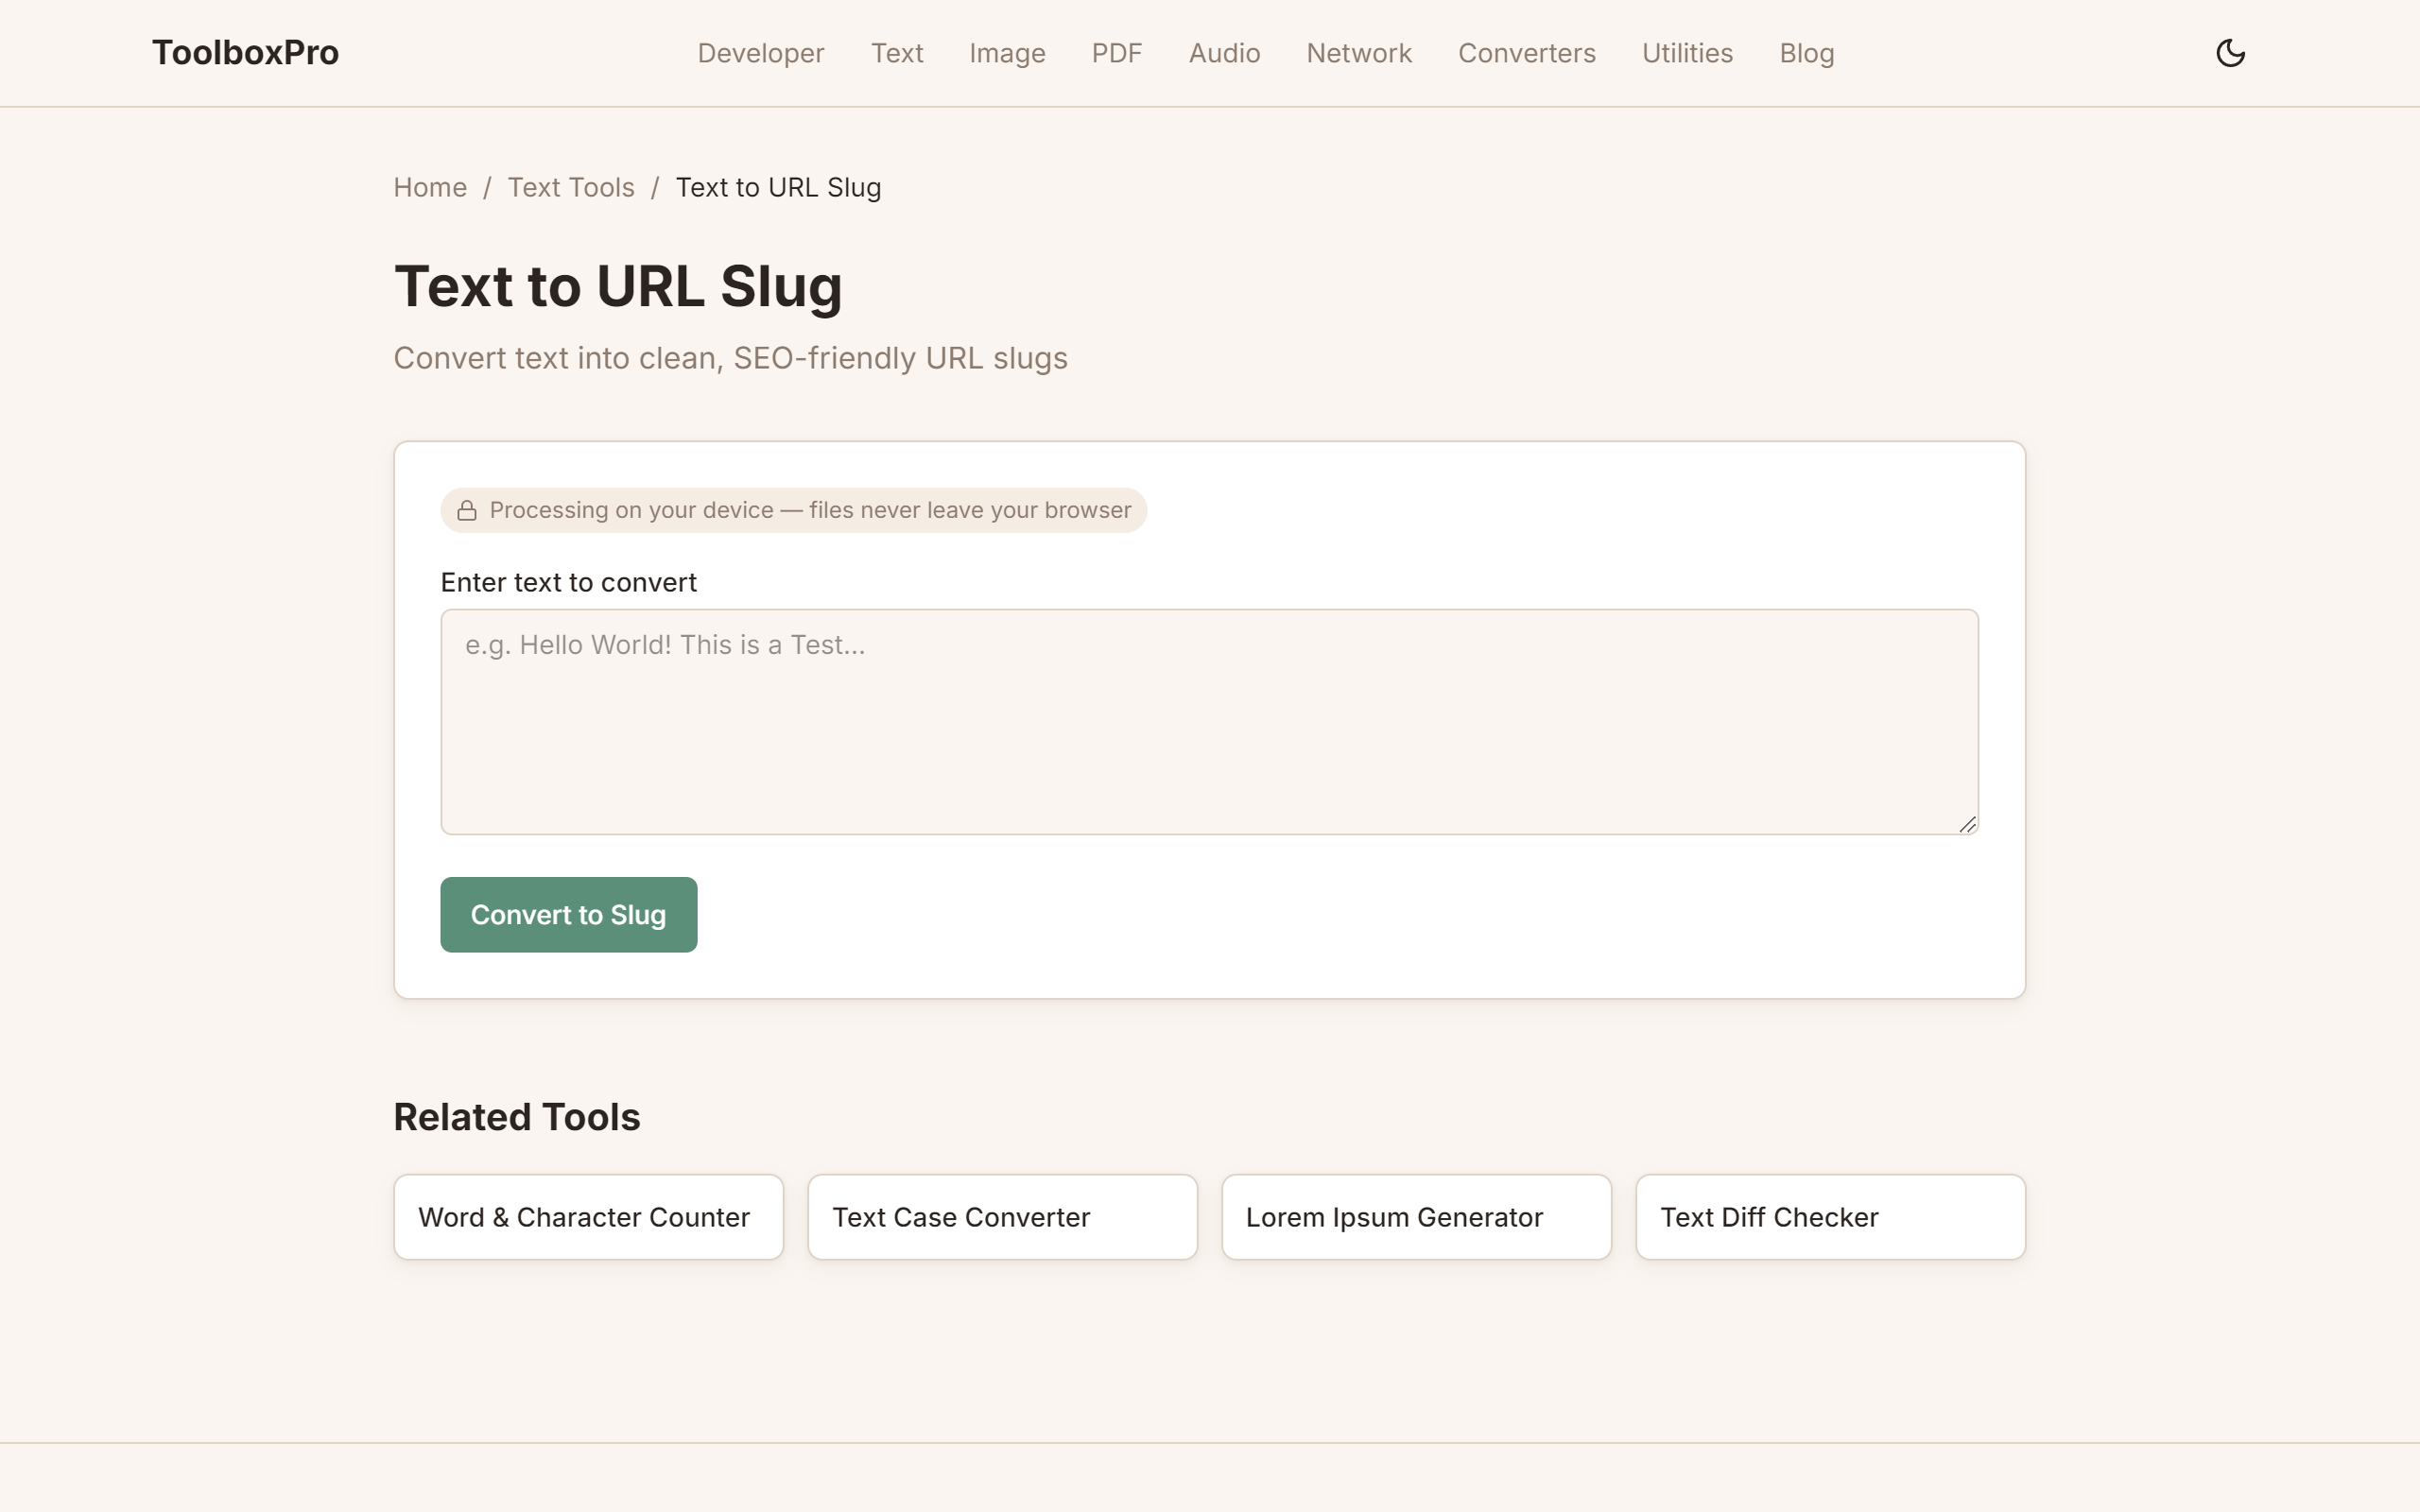Open the Utilities menu

pos(1687,53)
